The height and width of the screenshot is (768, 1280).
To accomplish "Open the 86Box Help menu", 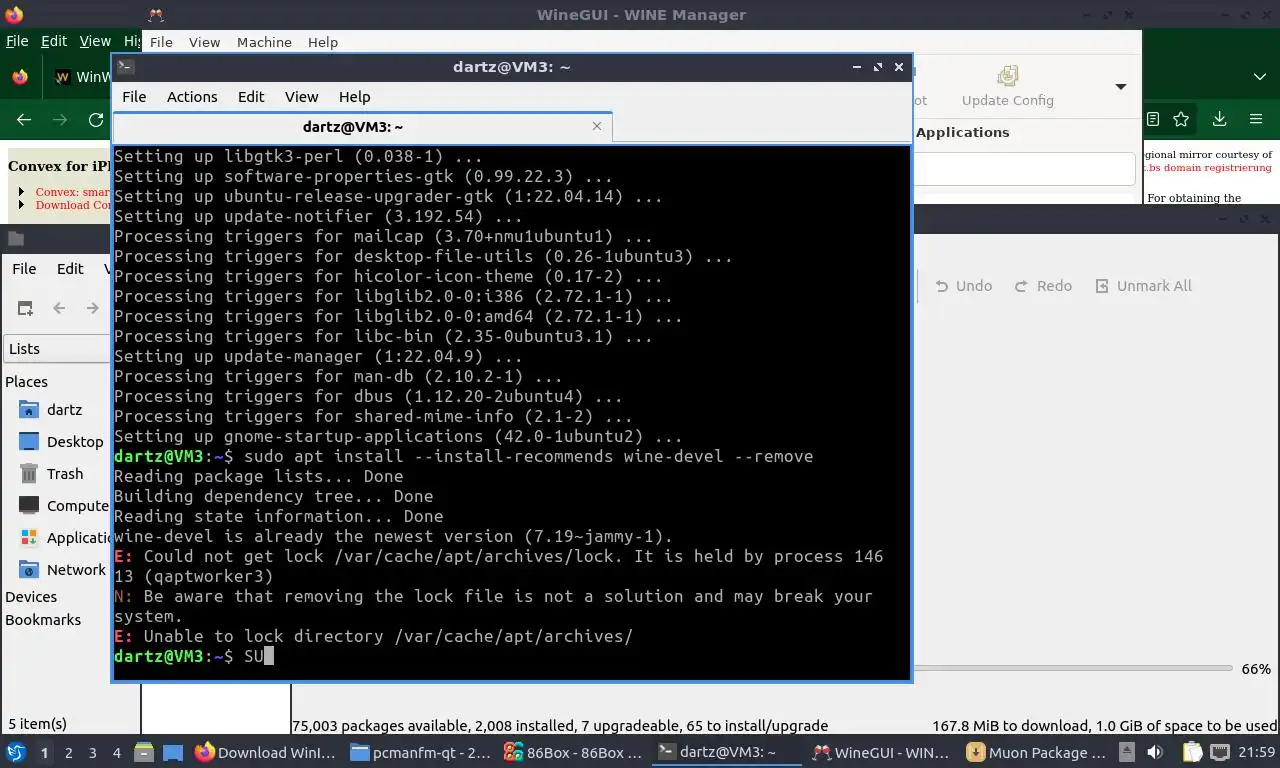I will point(323,42).
